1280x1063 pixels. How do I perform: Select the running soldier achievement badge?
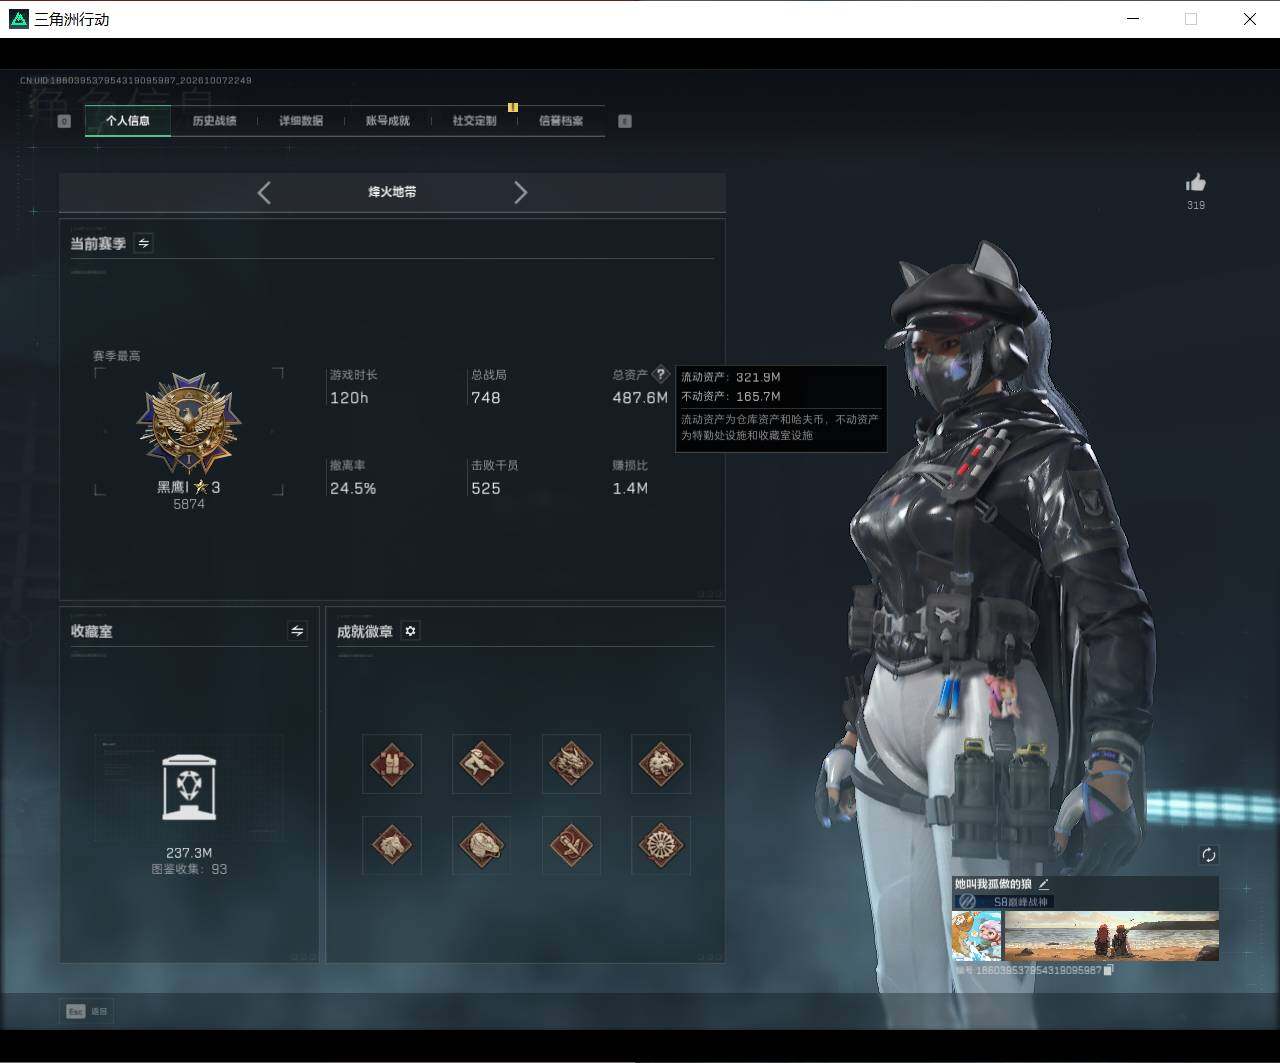tap(481, 764)
